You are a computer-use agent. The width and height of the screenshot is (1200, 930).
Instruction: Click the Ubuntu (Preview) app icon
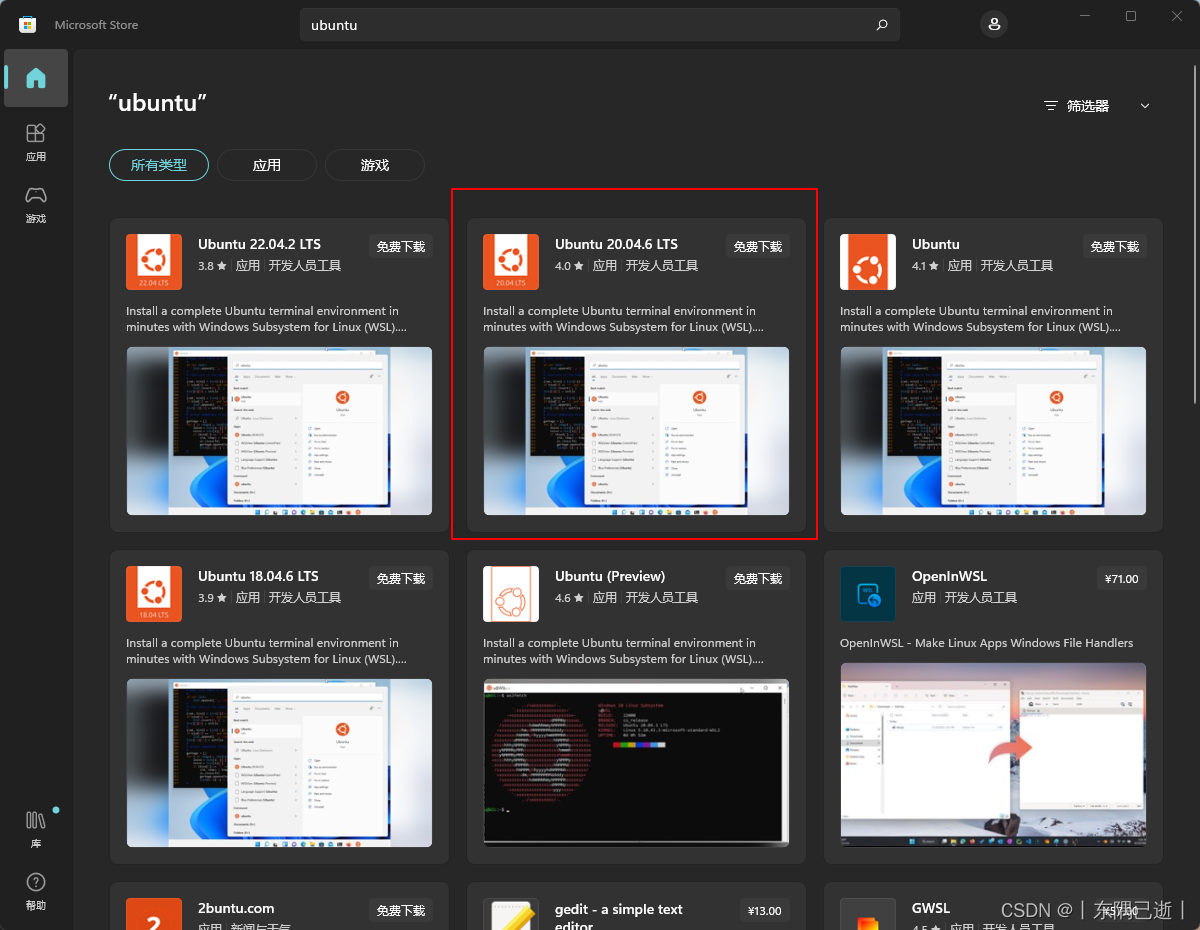[511, 594]
